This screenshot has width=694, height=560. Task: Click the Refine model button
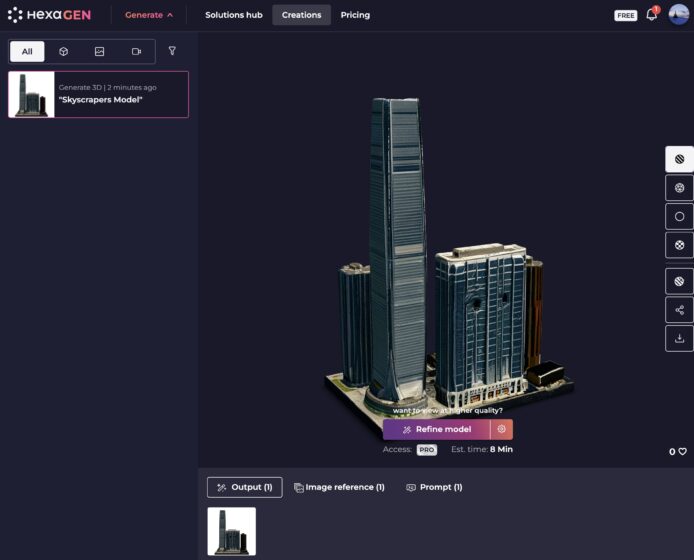click(437, 429)
